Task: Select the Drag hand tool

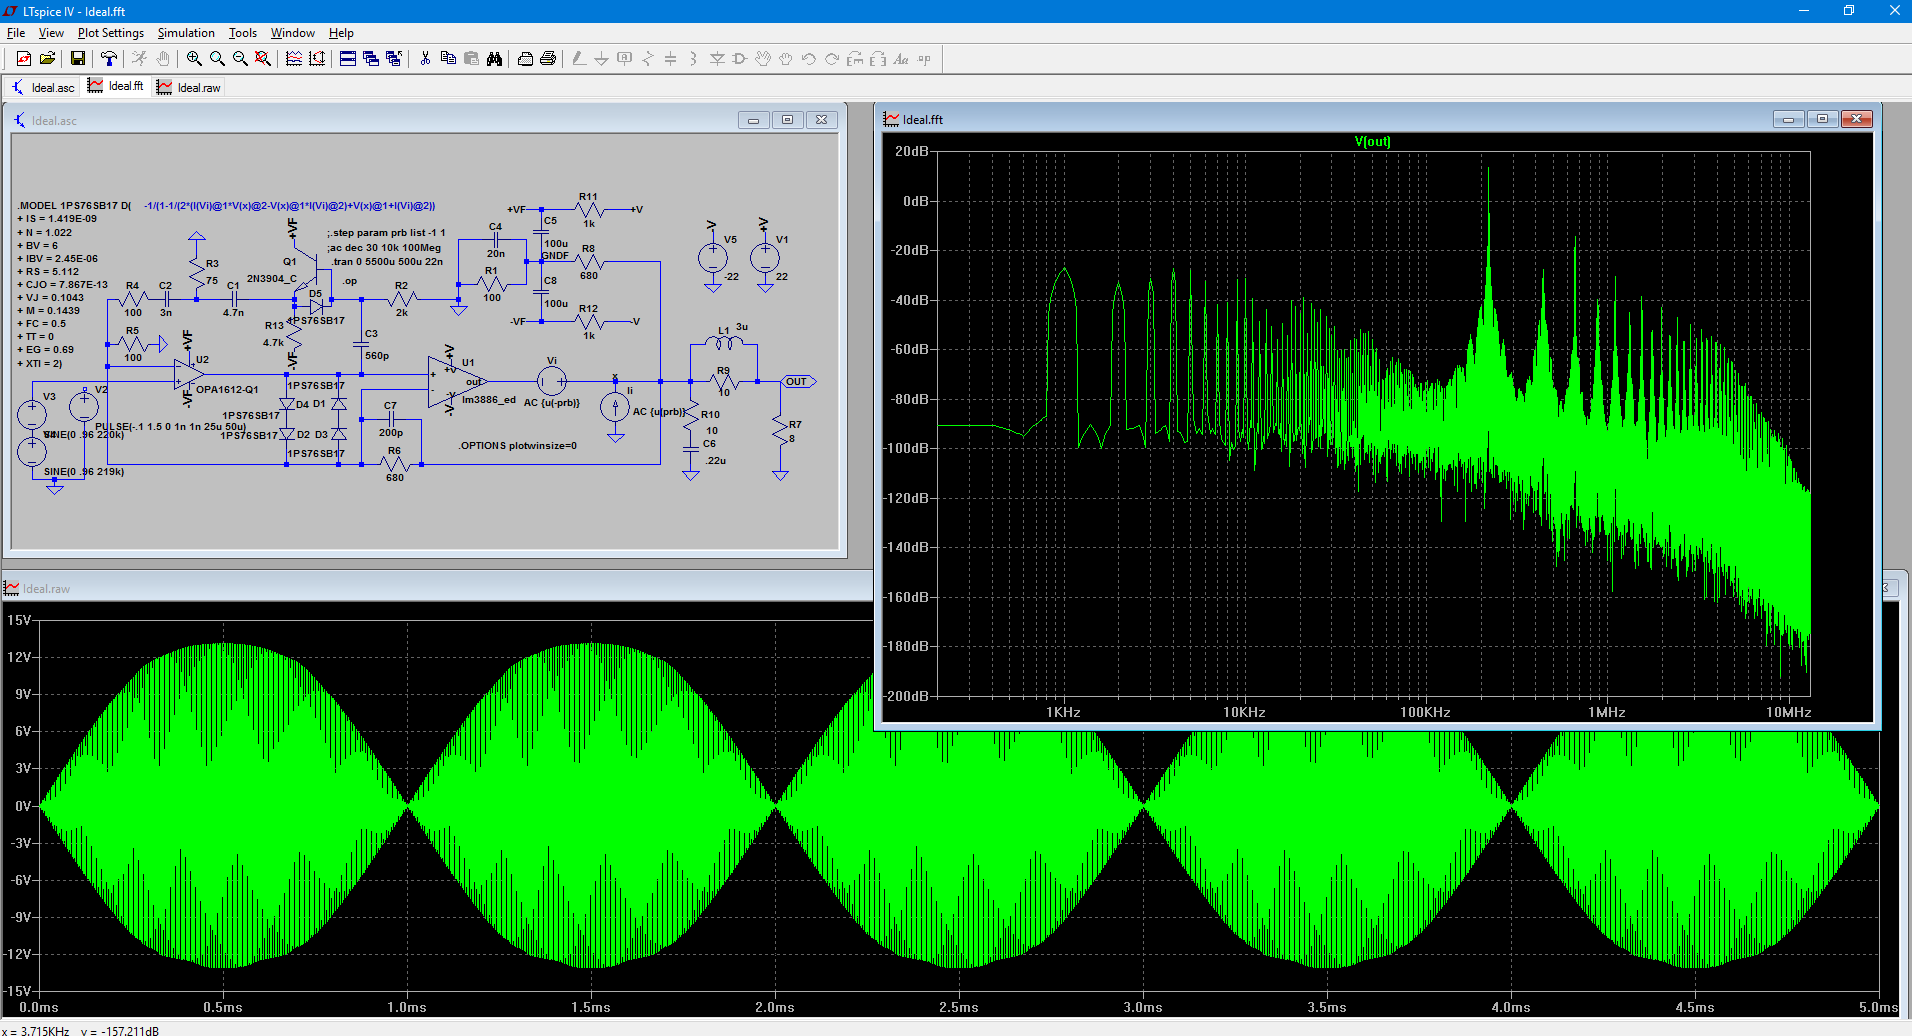Action: 786,59
